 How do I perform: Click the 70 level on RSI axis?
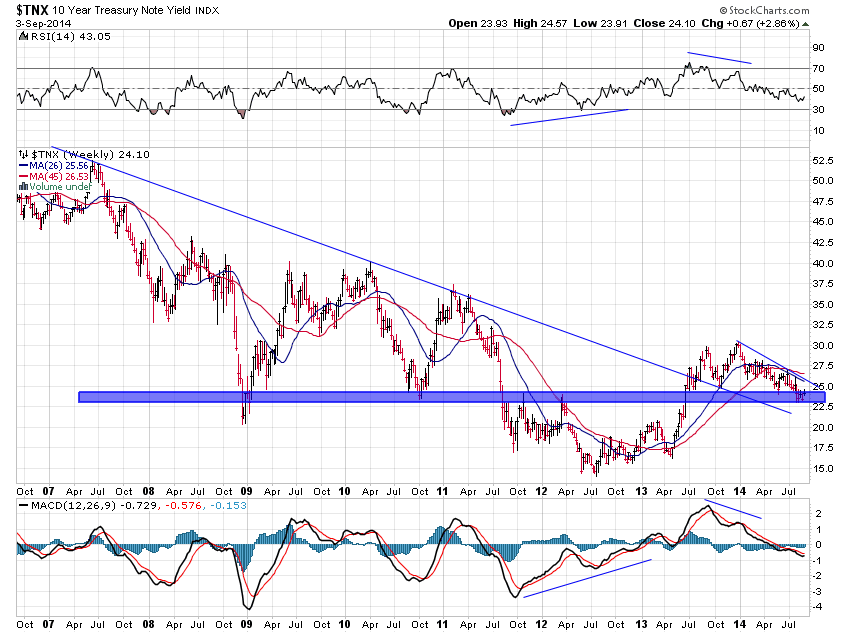coord(816,69)
